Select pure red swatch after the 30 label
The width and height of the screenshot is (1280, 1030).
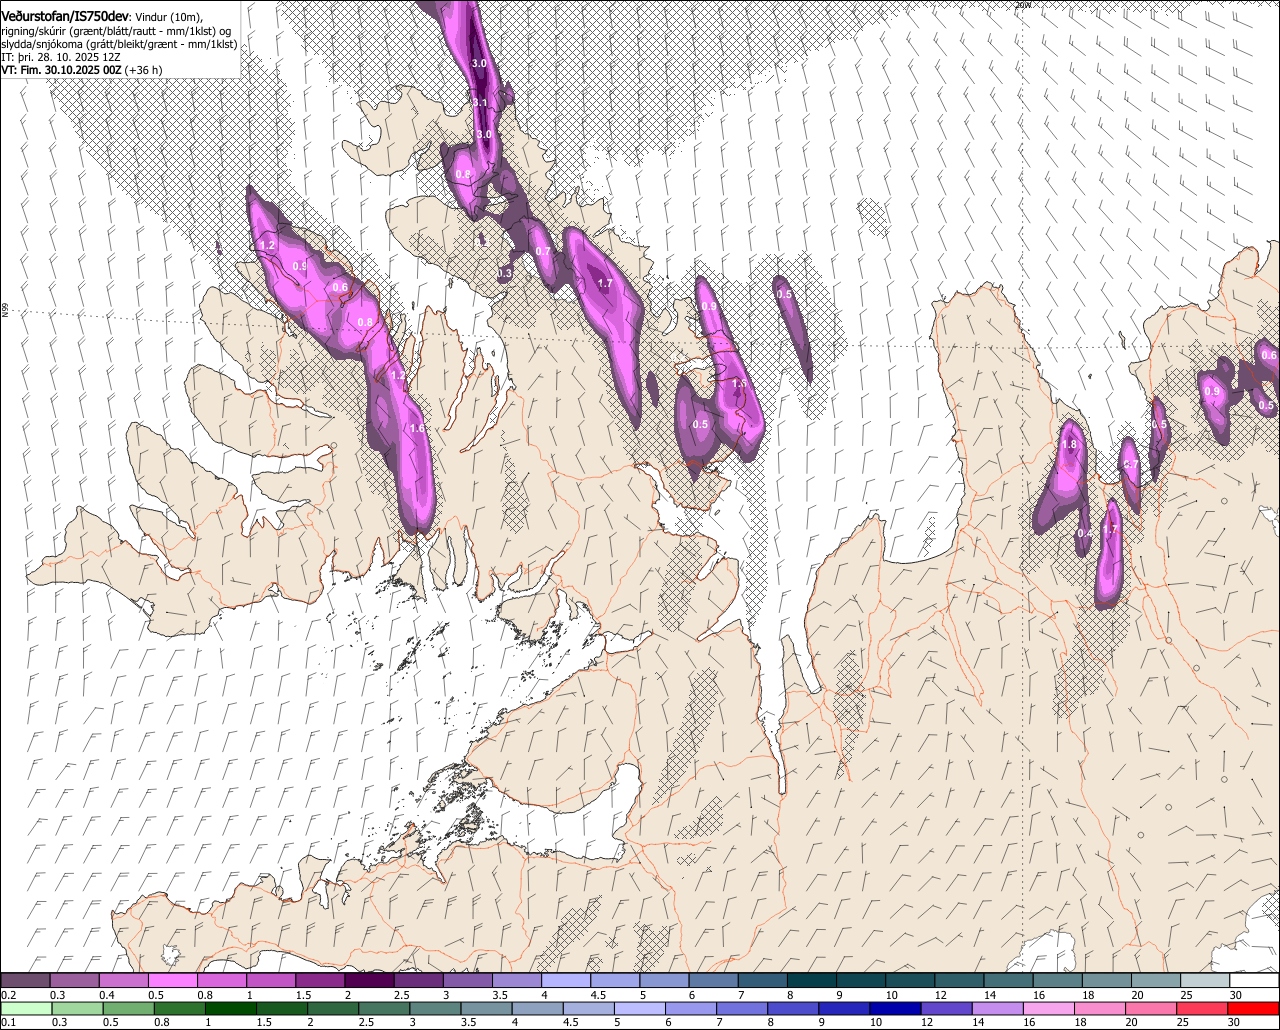point(1254,1008)
